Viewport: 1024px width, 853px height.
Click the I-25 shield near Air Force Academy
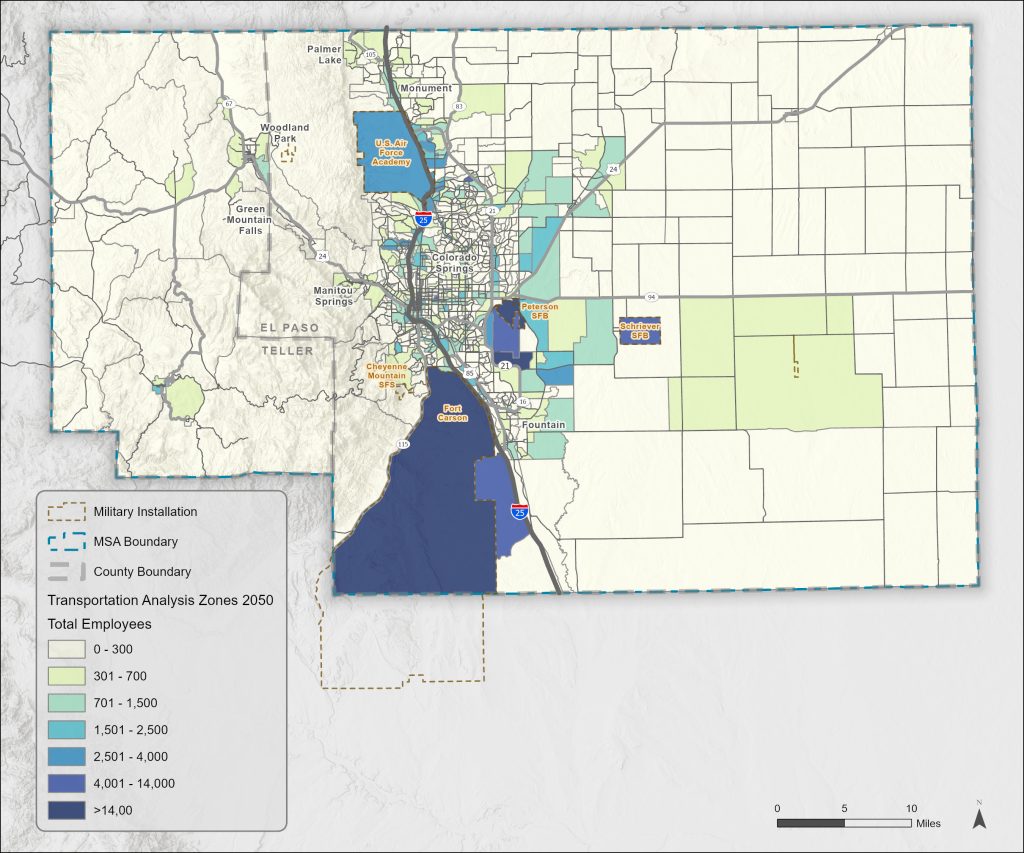[423, 219]
